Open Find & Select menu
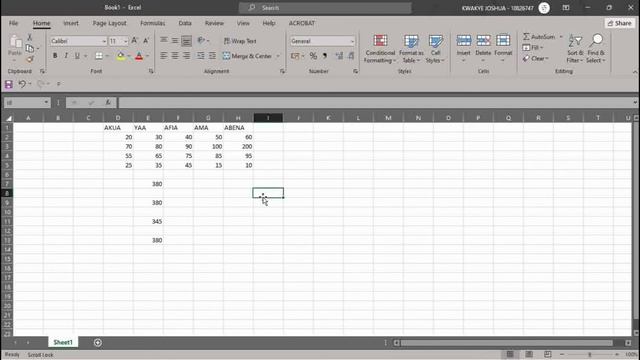Screen dimensions: 640x360 tap(596, 49)
